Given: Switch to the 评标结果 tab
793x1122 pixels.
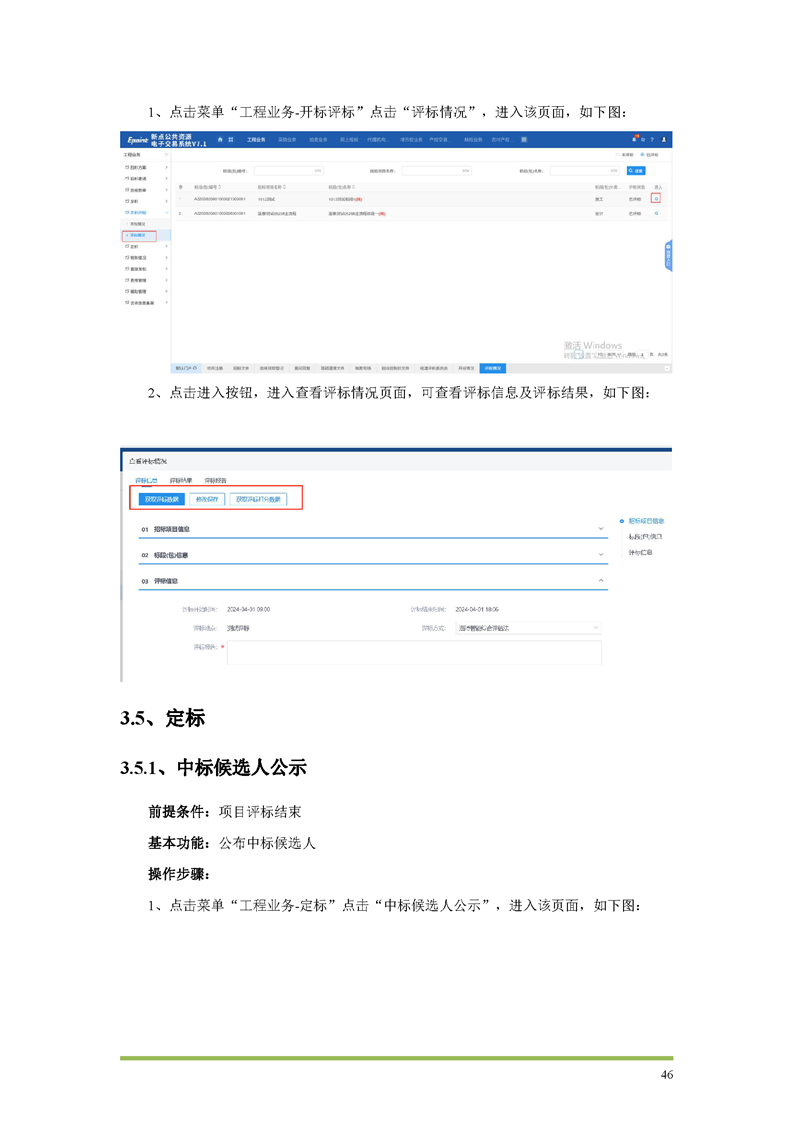Looking at the screenshot, I should (181, 481).
